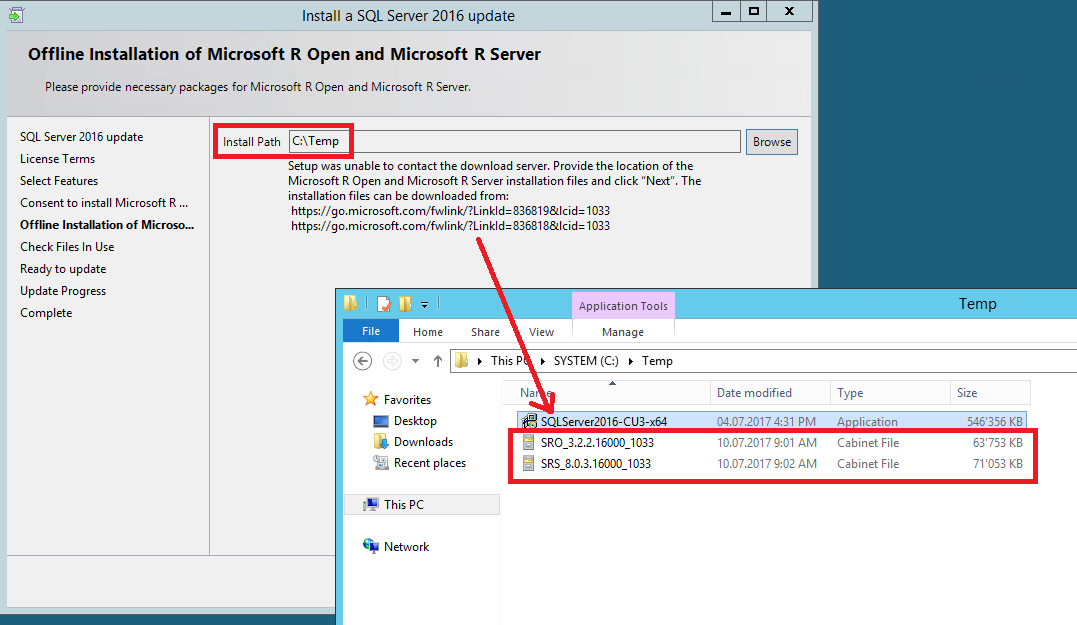Select Favorites in the navigation pane
This screenshot has height=625, width=1077.
pos(407,400)
